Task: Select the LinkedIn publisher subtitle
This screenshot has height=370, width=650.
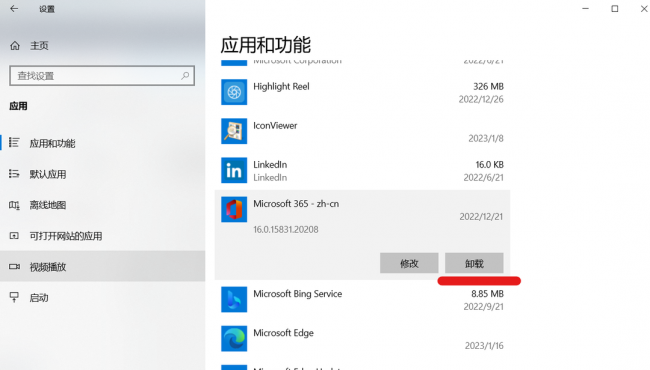Action: click(x=270, y=177)
